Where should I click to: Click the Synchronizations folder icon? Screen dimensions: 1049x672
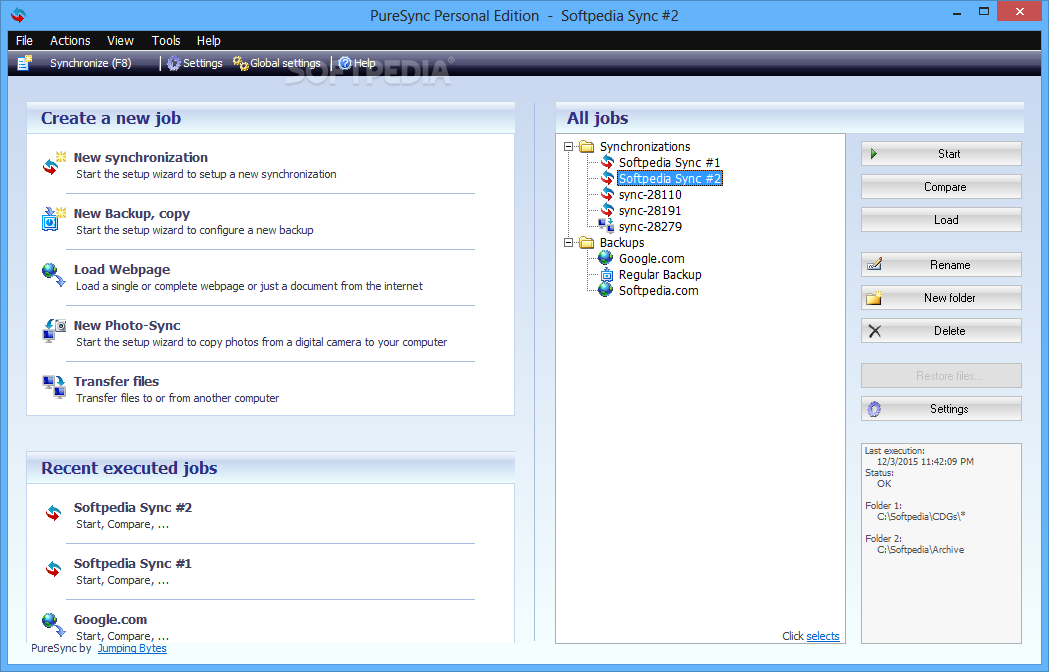click(587, 147)
